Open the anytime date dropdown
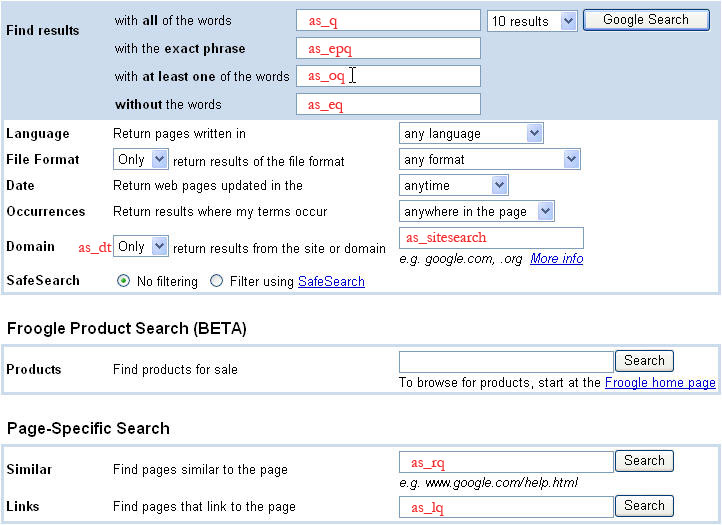Screen dimensions: 722x525 454,185
